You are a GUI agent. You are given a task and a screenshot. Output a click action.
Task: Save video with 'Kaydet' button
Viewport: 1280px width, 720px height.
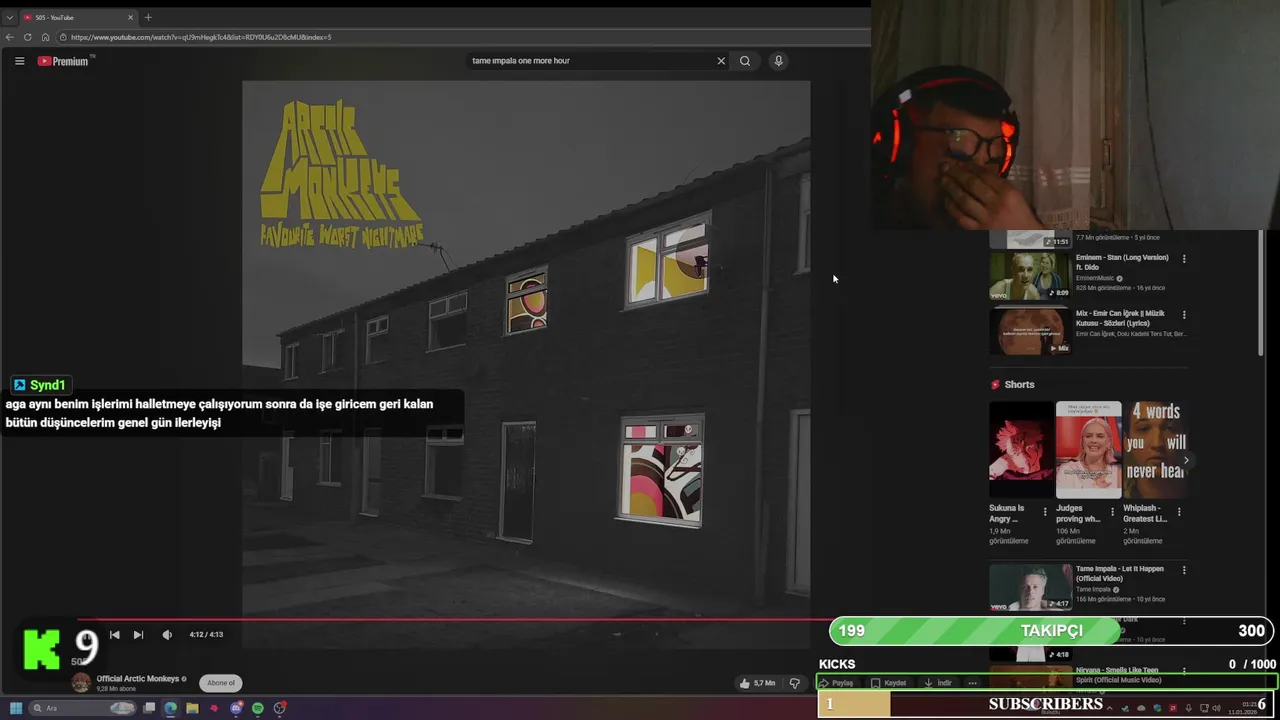coord(888,683)
